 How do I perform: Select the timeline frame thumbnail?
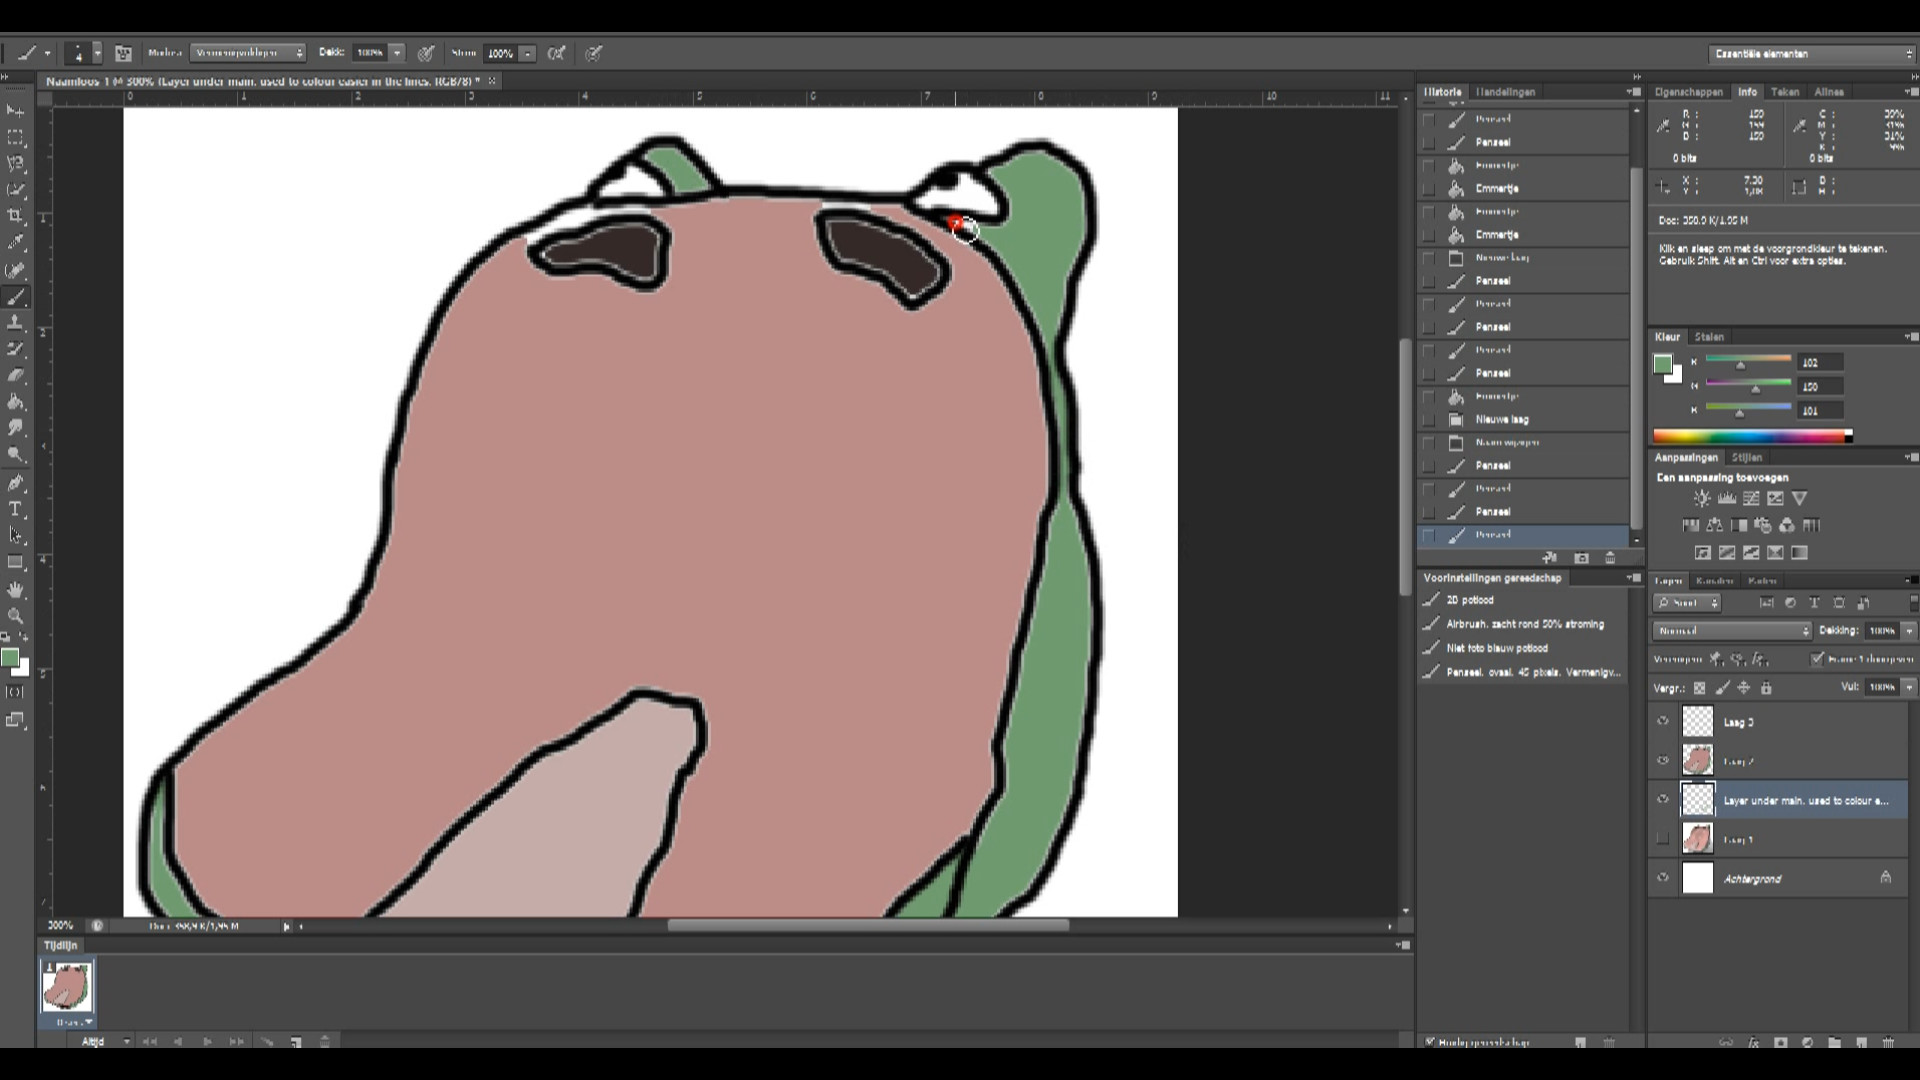pos(67,987)
